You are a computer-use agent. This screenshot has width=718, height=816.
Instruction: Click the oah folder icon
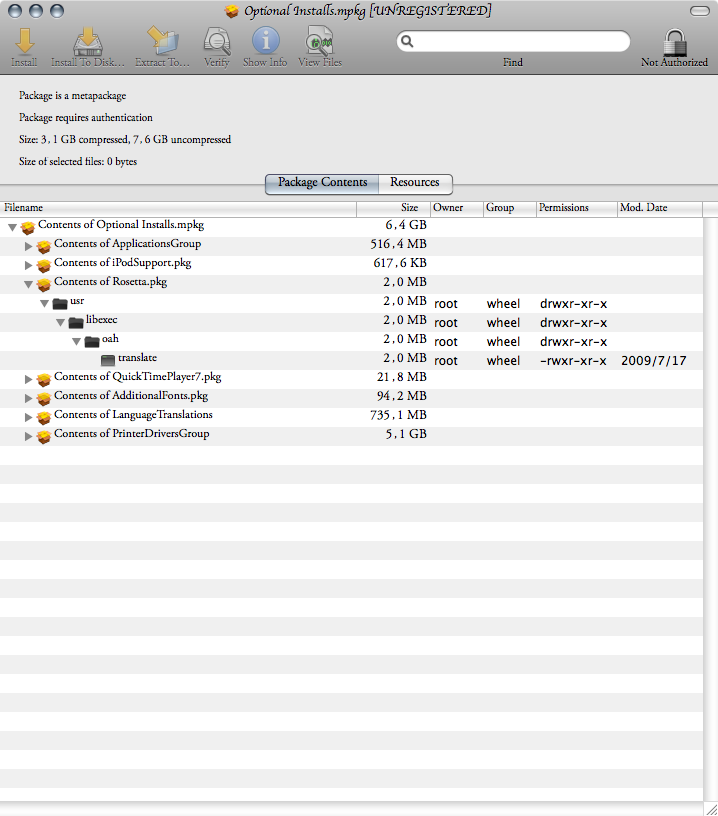coord(92,341)
